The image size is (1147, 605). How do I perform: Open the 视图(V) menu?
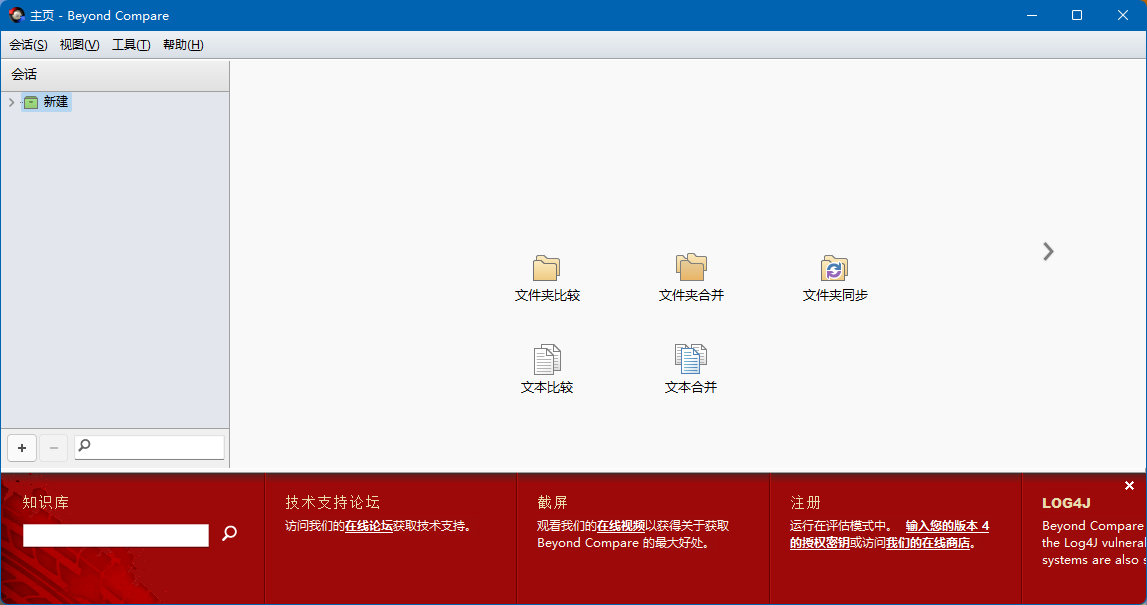pyautogui.click(x=79, y=45)
